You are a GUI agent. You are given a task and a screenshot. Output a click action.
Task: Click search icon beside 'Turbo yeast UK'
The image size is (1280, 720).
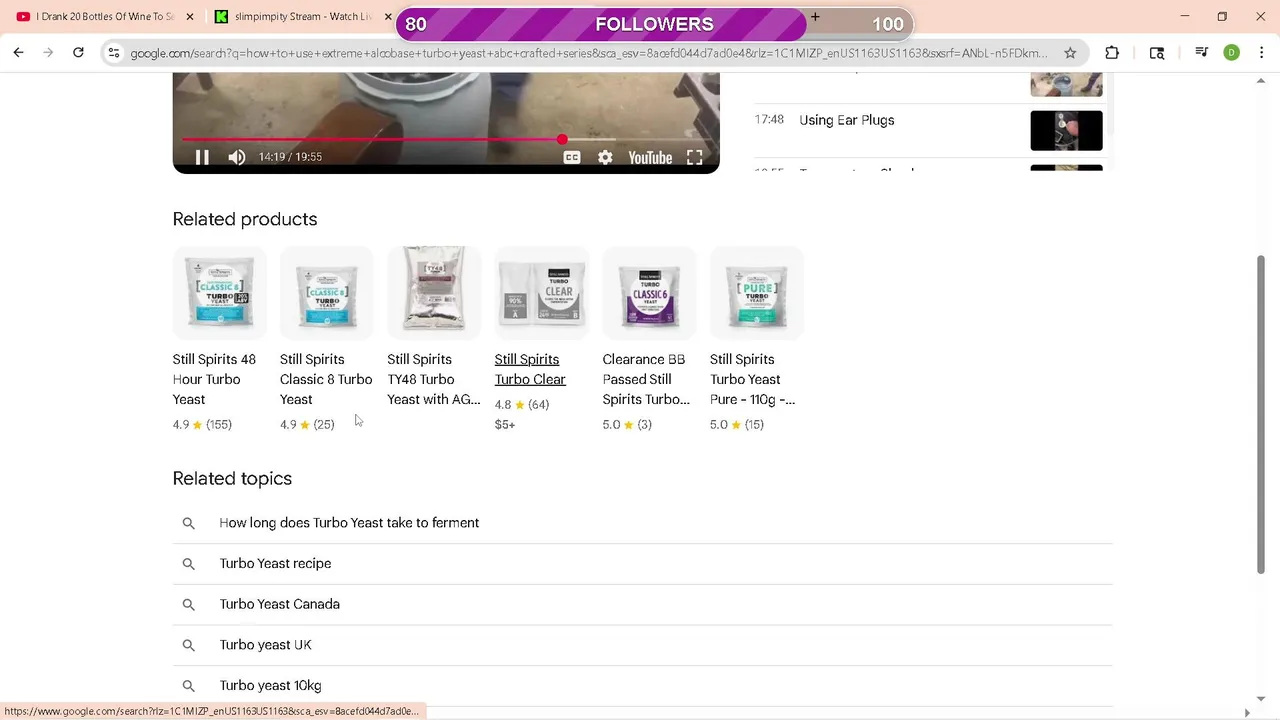pyautogui.click(x=188, y=645)
